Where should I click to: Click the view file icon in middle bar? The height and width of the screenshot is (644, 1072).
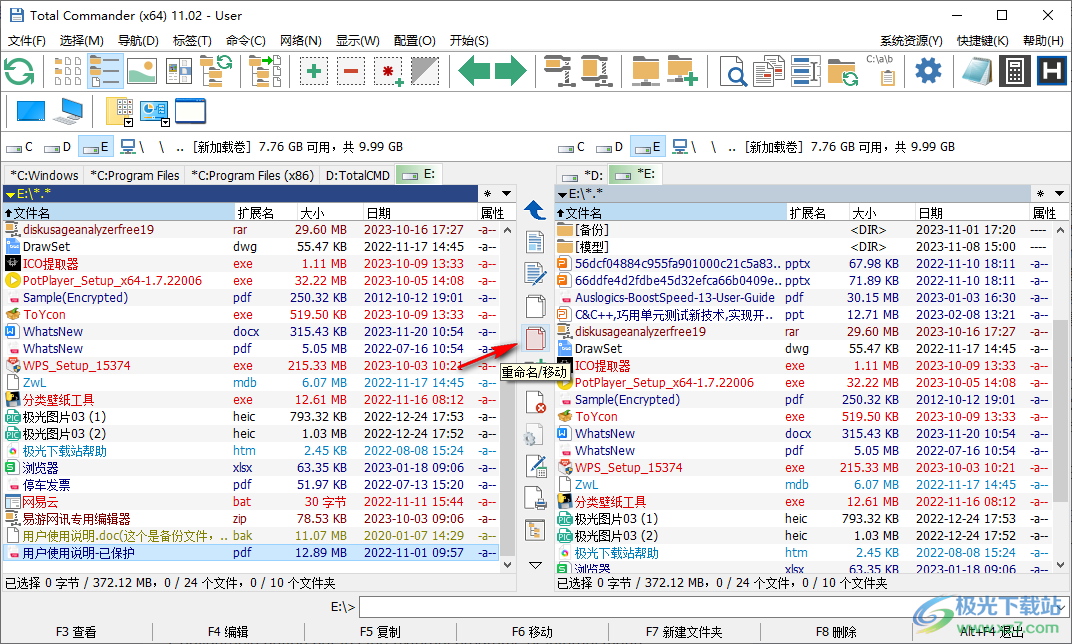click(x=535, y=241)
